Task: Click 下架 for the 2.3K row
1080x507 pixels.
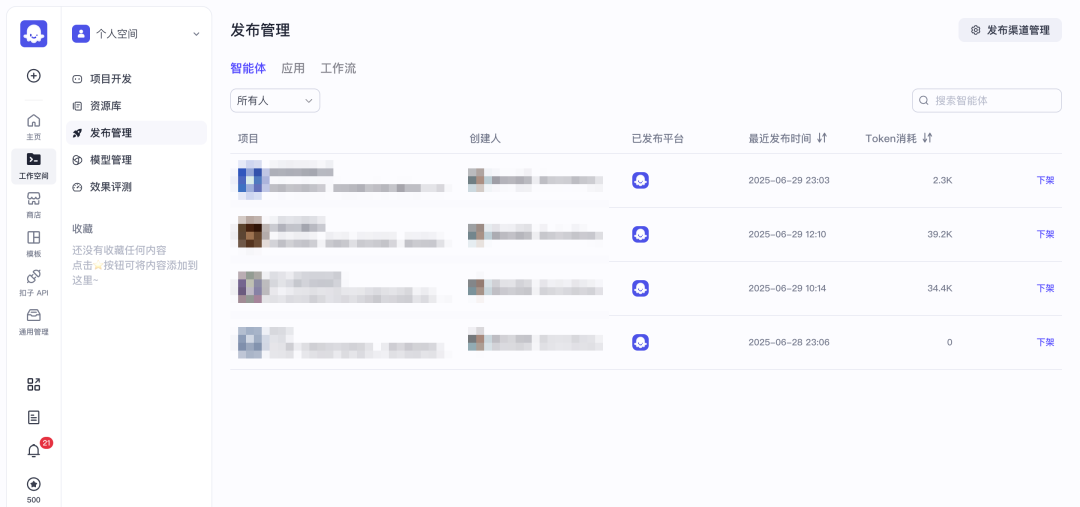Action: (x=1045, y=180)
